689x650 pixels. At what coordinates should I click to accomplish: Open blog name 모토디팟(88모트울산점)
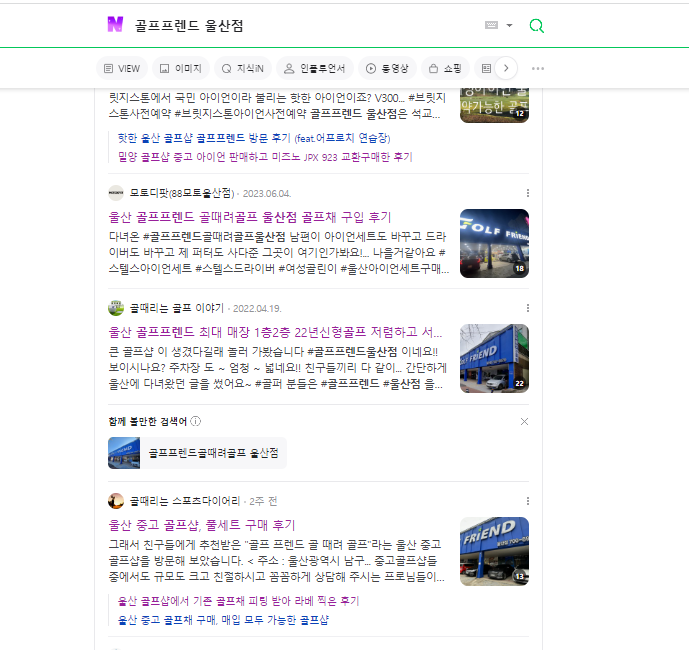coord(182,193)
